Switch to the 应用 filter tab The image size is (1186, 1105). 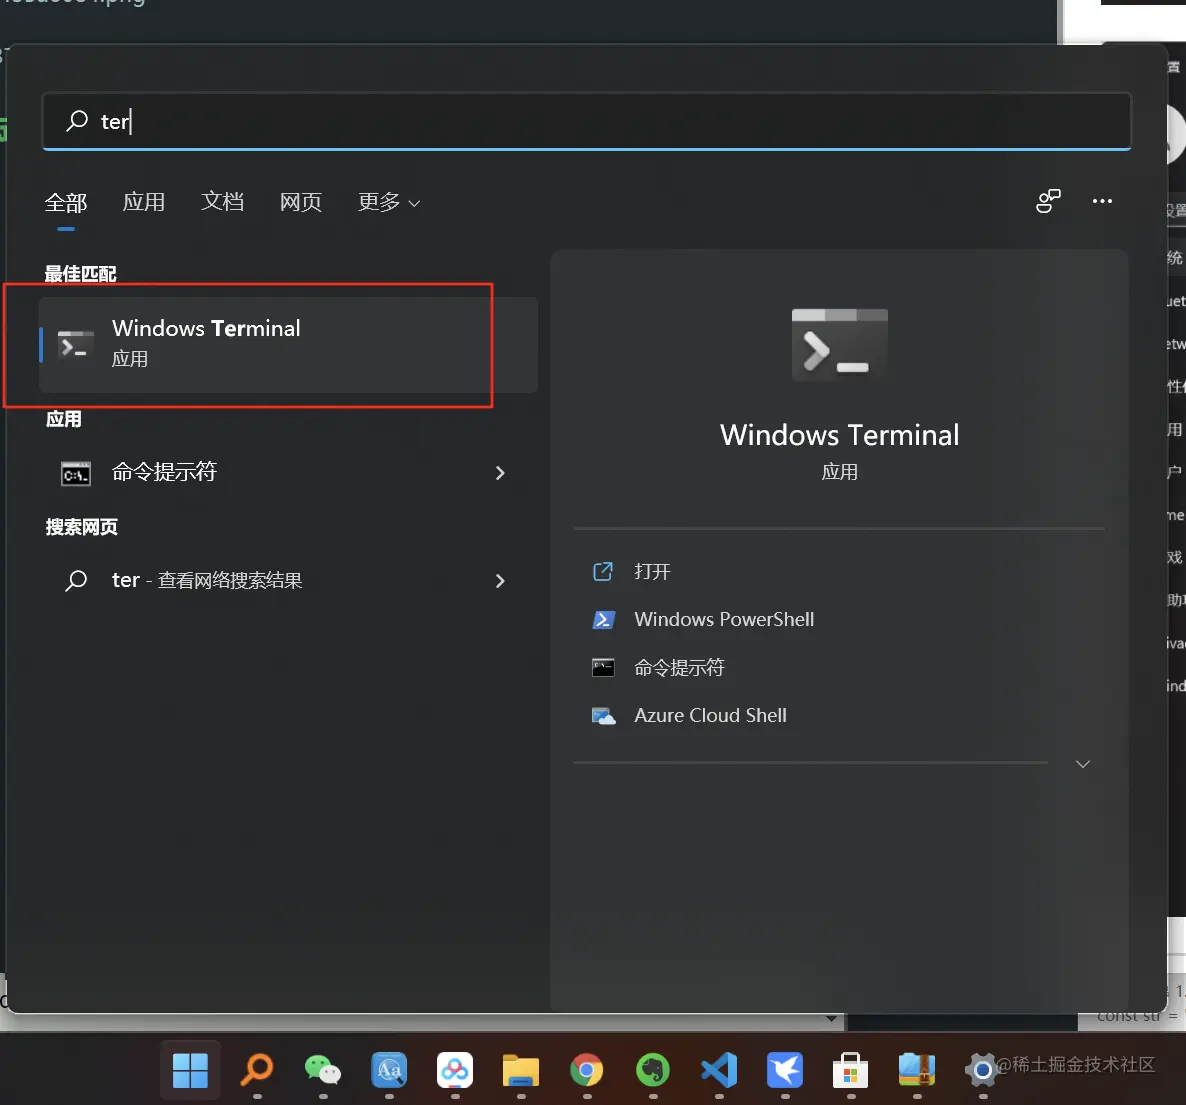(x=144, y=202)
